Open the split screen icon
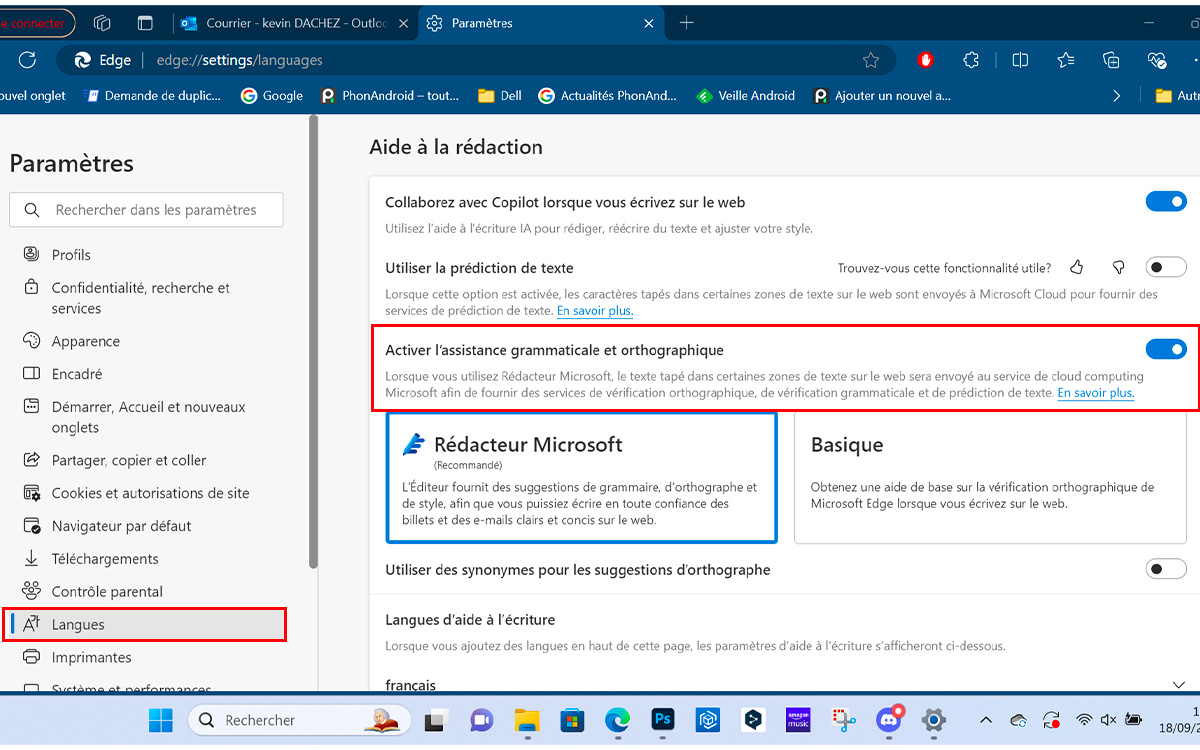 click(x=1020, y=60)
